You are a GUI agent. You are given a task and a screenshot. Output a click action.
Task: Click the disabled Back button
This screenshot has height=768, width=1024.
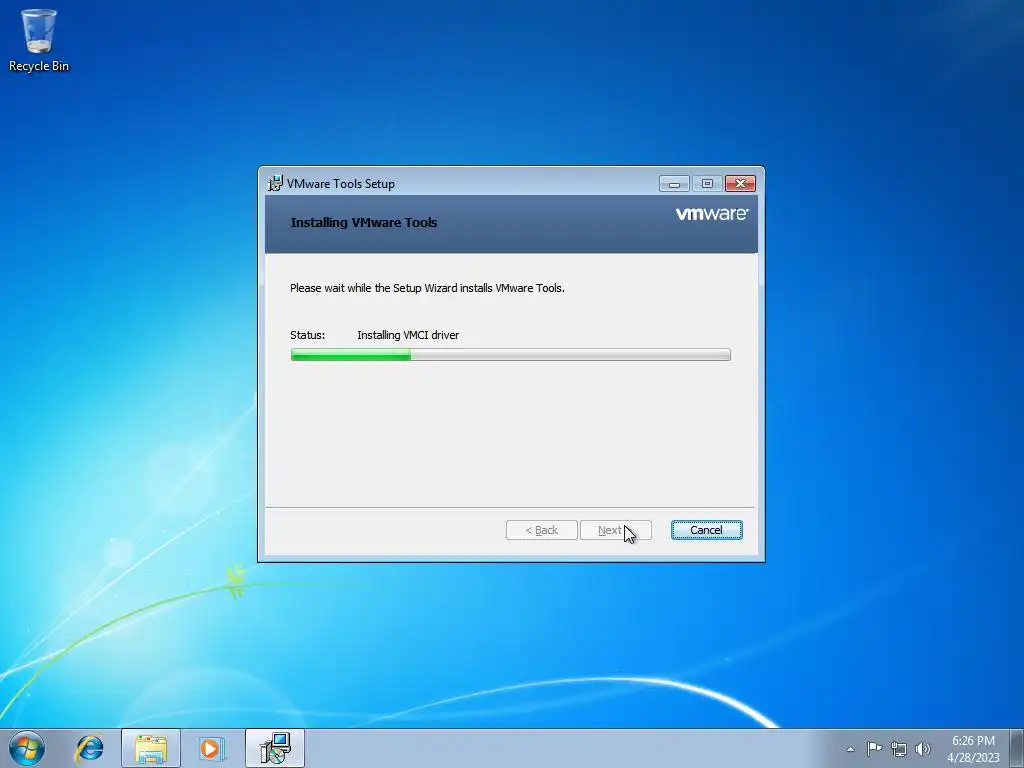tap(541, 530)
